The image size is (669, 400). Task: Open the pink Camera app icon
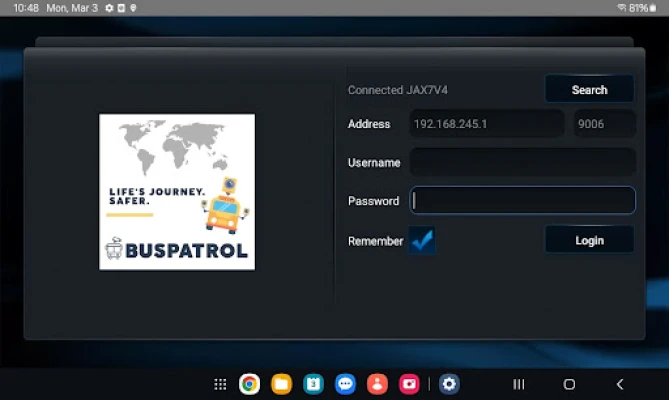409,384
